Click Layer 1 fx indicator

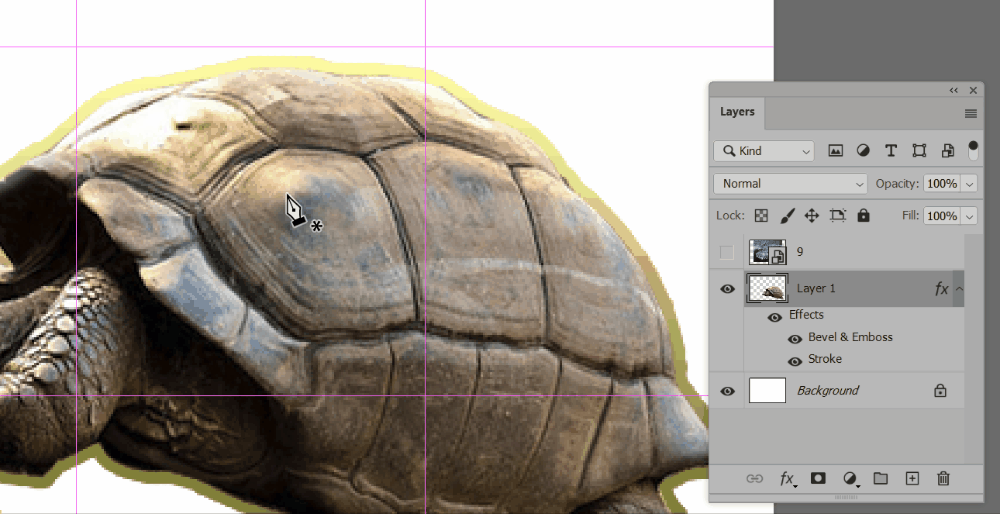(941, 289)
